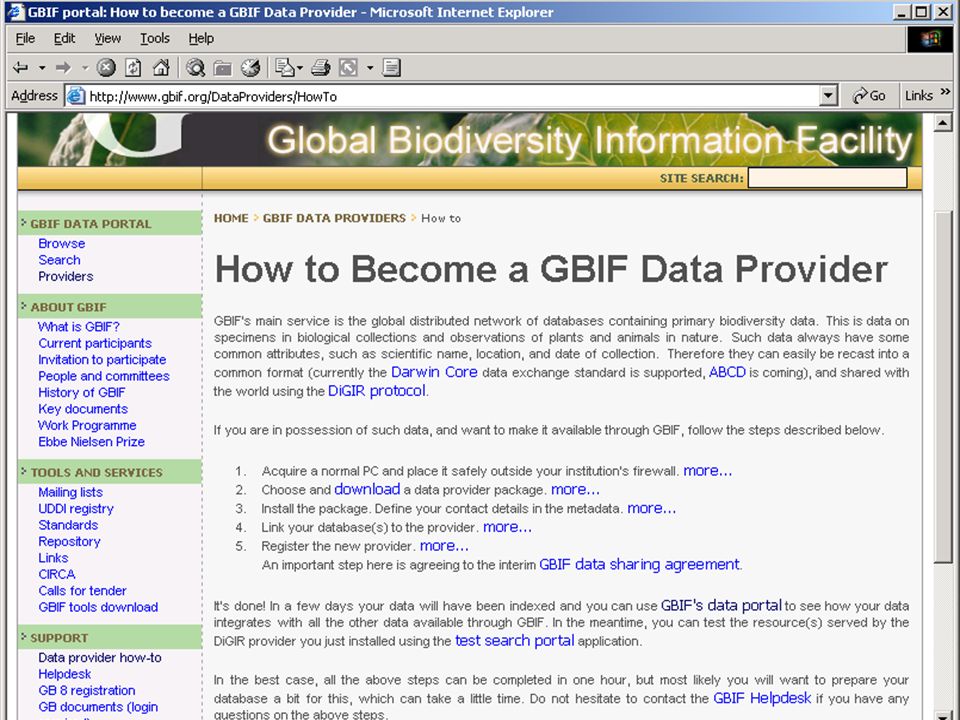This screenshot has width=960, height=720.
Task: Click the Internet Explorer title bar icon
Action: (x=15, y=12)
